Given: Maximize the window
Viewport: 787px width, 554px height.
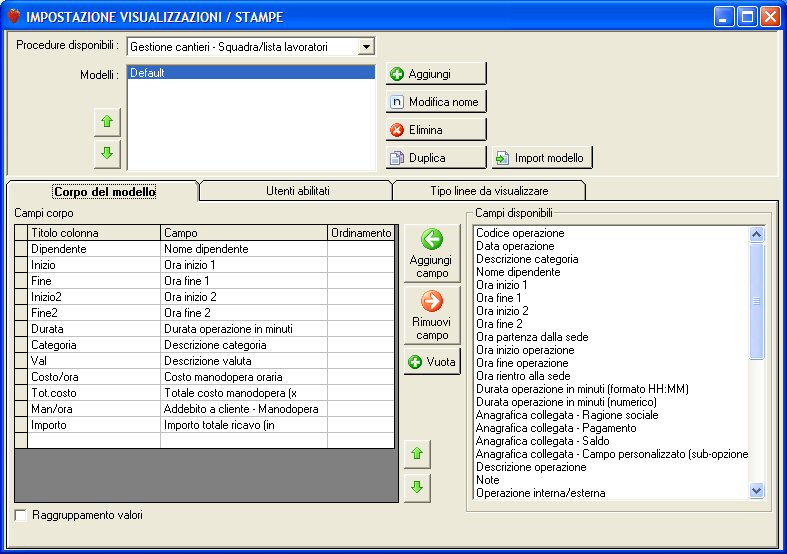Looking at the screenshot, I should point(746,17).
